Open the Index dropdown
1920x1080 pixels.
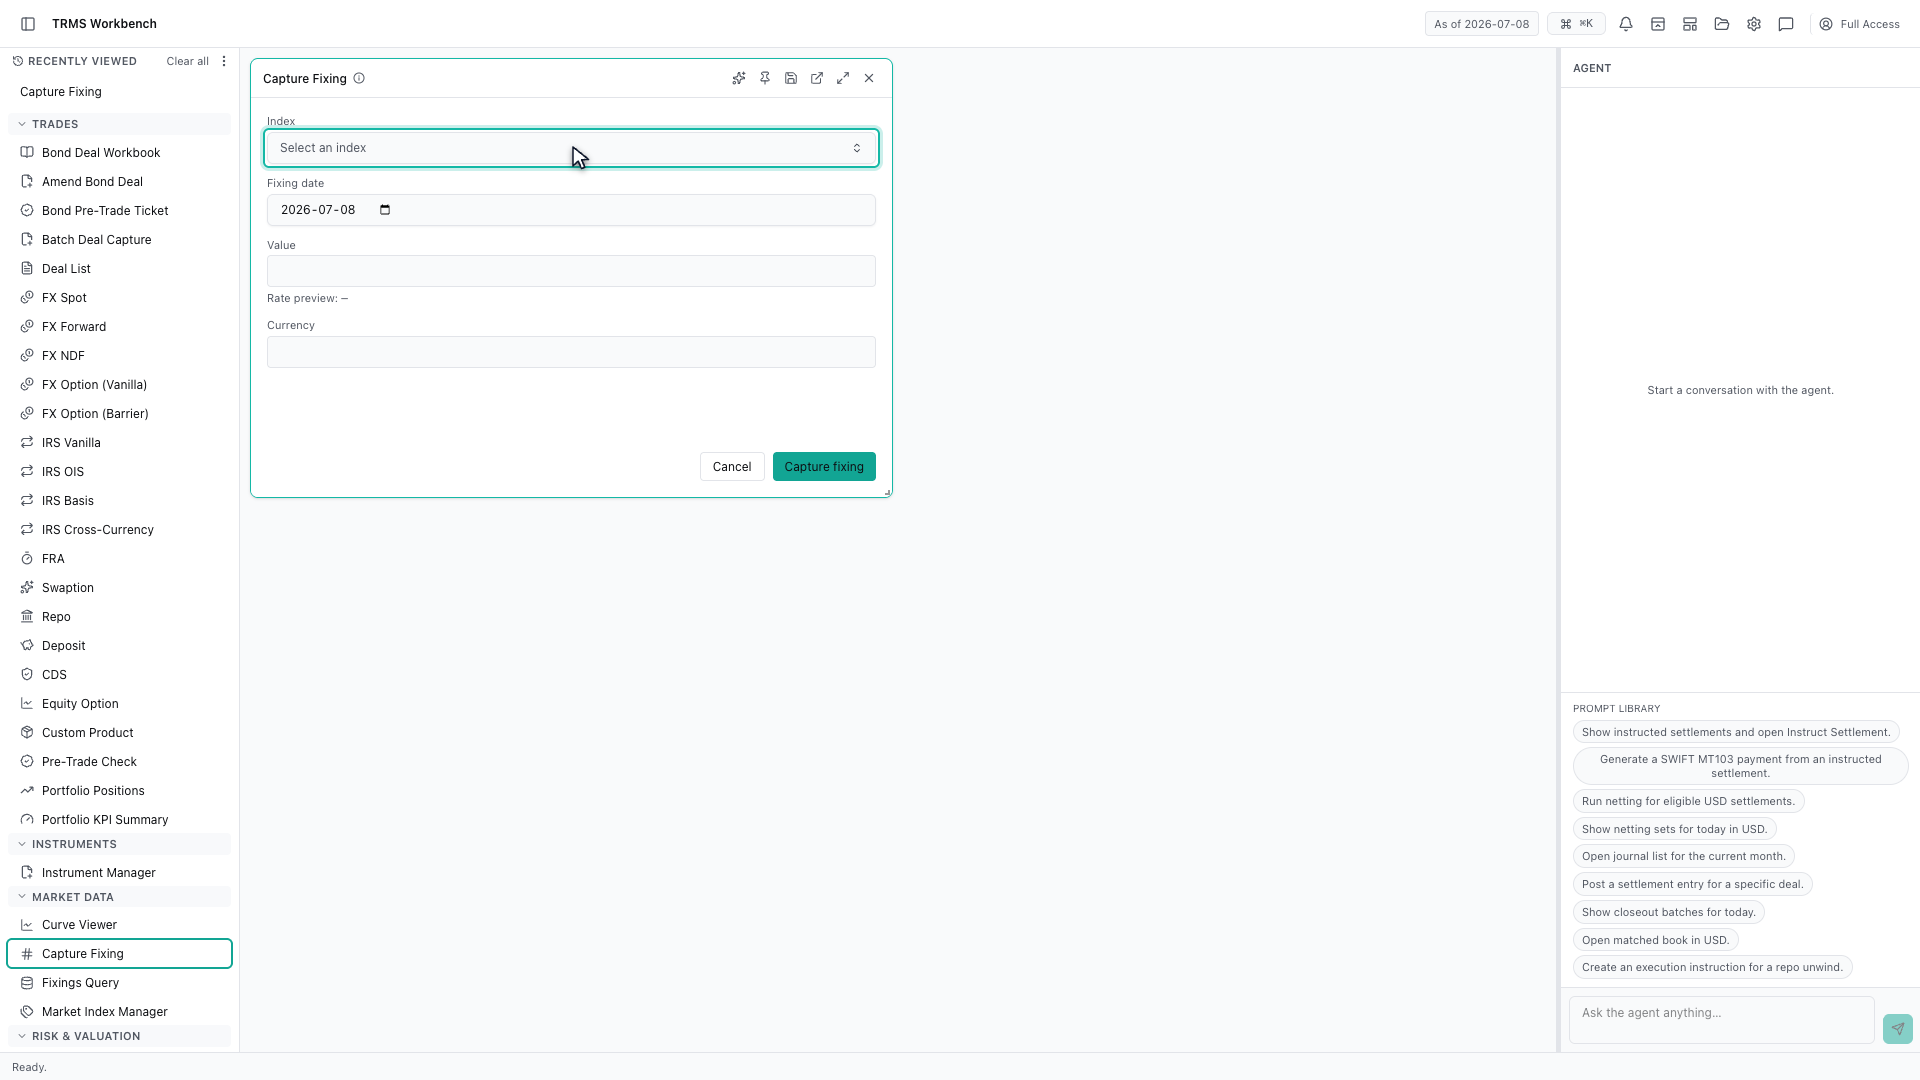point(571,148)
